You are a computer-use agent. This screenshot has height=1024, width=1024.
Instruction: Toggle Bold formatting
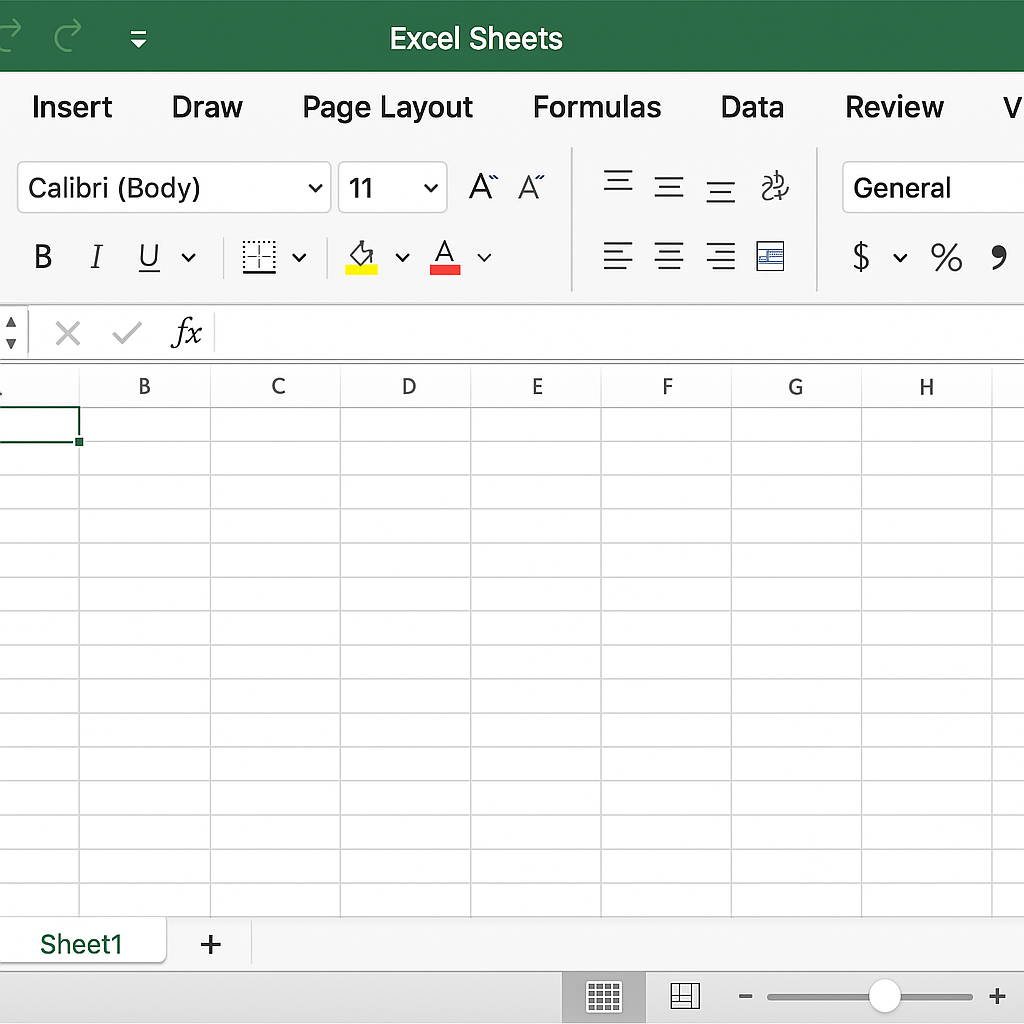tap(43, 257)
